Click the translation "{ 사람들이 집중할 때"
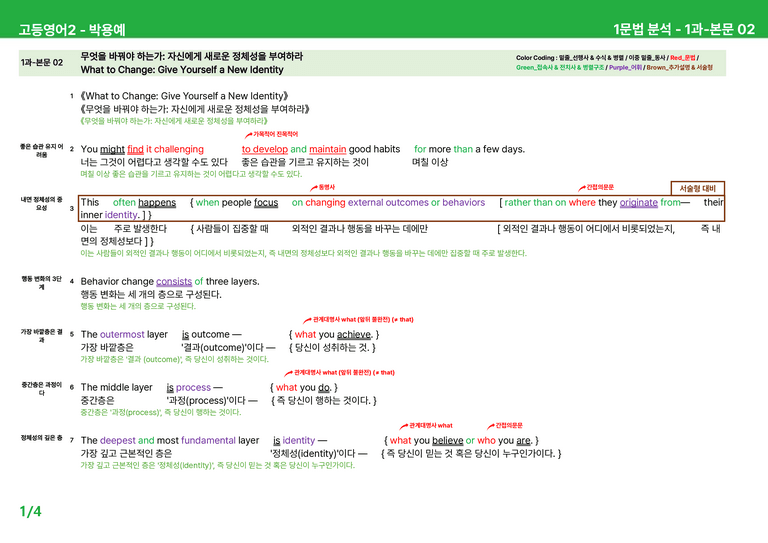The height and width of the screenshot is (543, 768). (x=230, y=229)
